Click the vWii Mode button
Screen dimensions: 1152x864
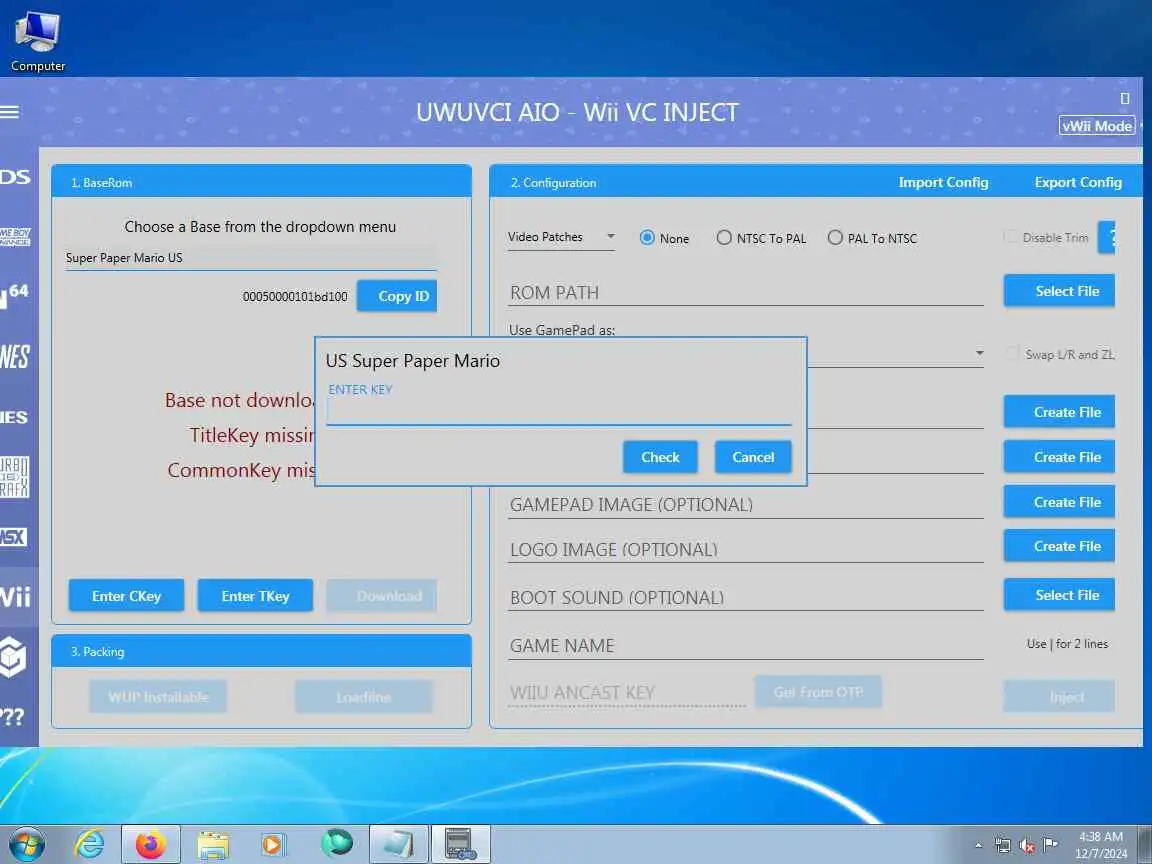[1097, 126]
